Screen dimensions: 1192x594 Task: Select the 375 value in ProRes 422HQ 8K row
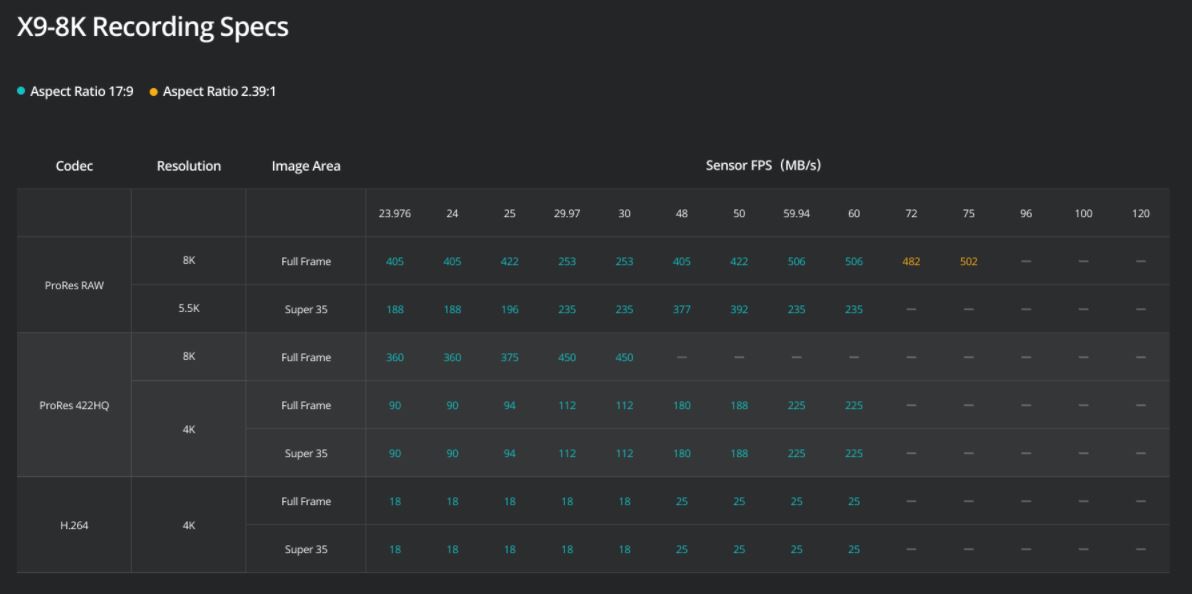[510, 358]
